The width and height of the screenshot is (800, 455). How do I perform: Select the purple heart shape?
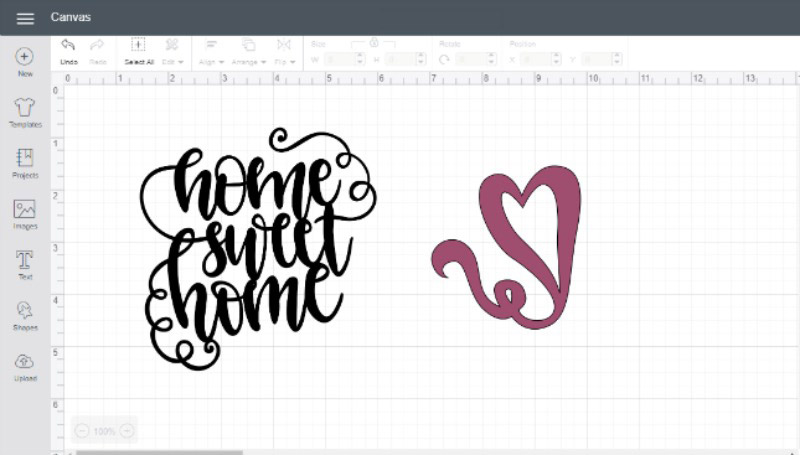pos(506,247)
